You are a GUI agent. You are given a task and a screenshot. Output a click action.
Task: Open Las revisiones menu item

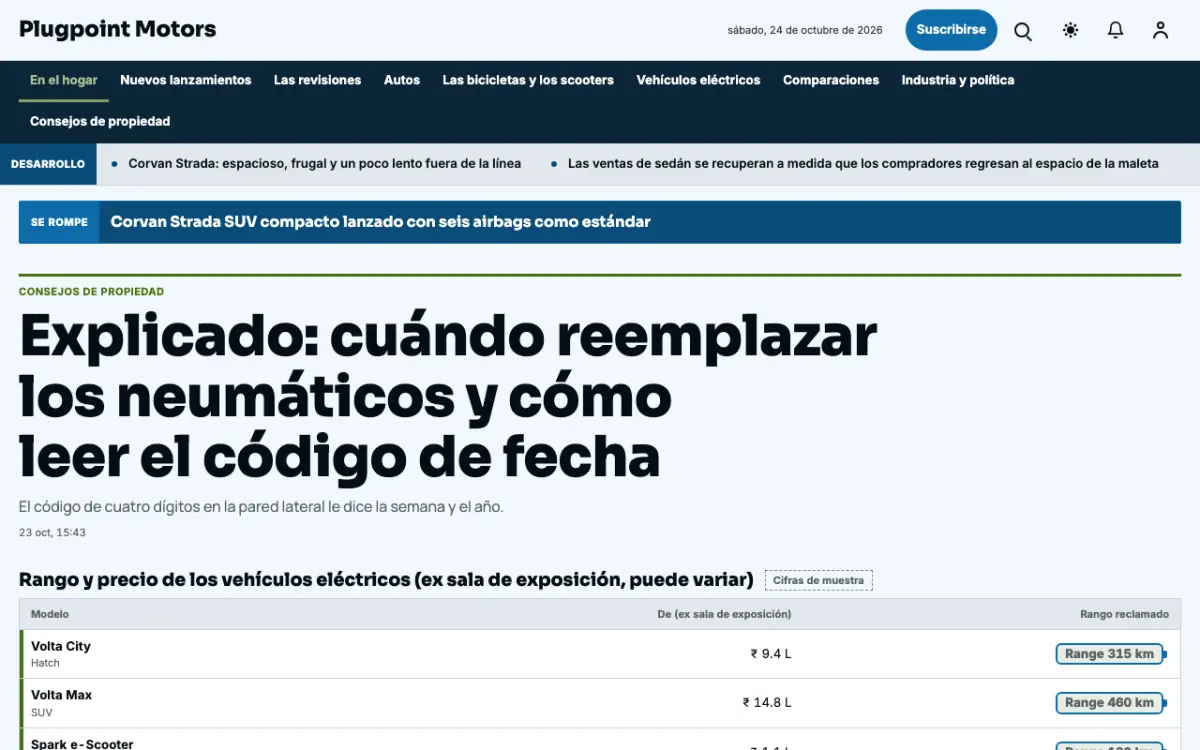click(x=317, y=80)
